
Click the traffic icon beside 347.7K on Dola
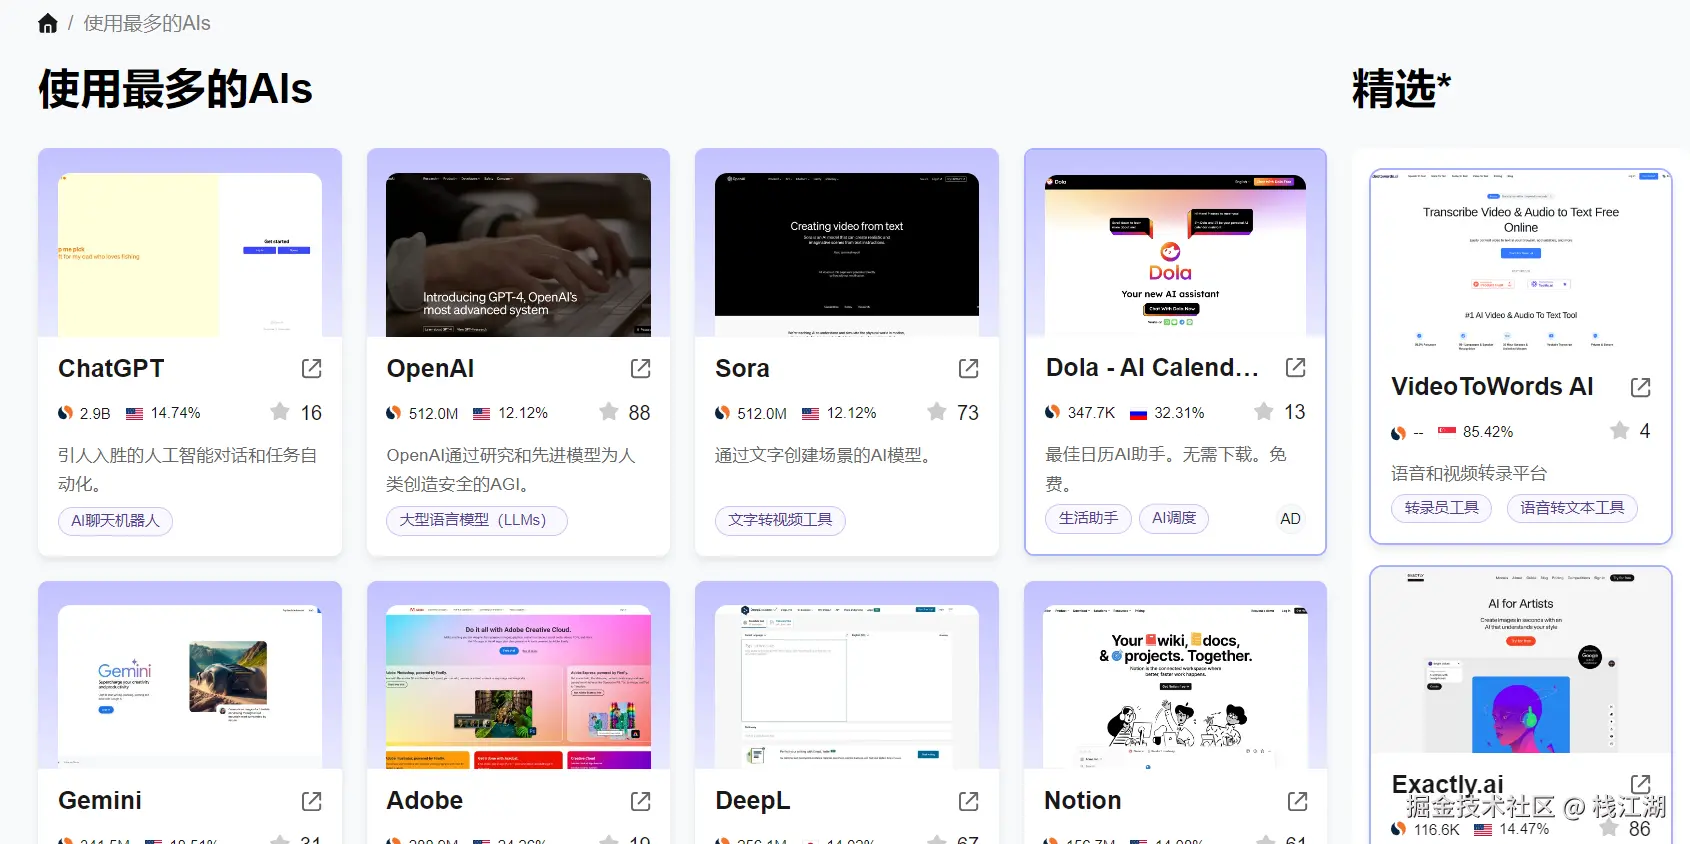click(x=1053, y=412)
